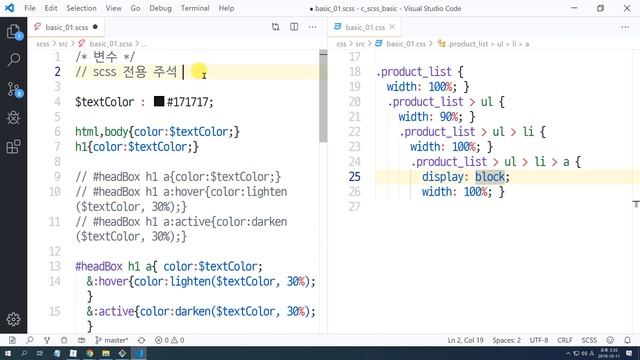
Task: Click line number 13 in left editor
Action: pos(55,266)
